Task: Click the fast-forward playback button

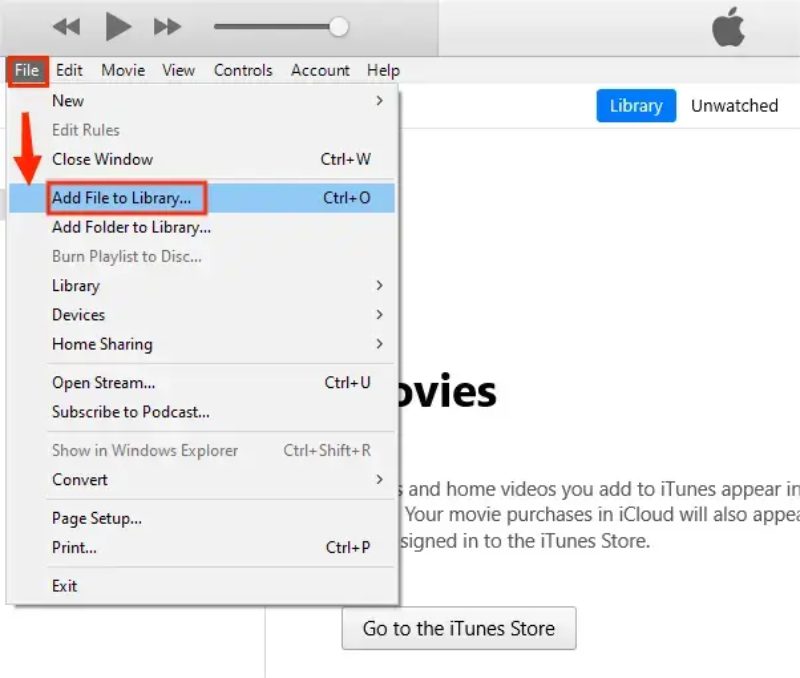Action: click(167, 27)
